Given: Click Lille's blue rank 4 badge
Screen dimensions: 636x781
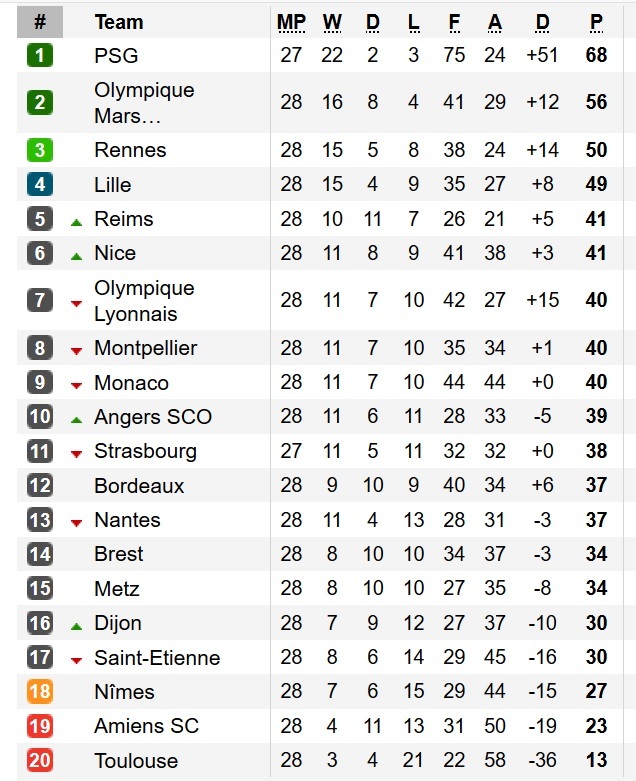Looking at the screenshot, I should coord(40,185).
